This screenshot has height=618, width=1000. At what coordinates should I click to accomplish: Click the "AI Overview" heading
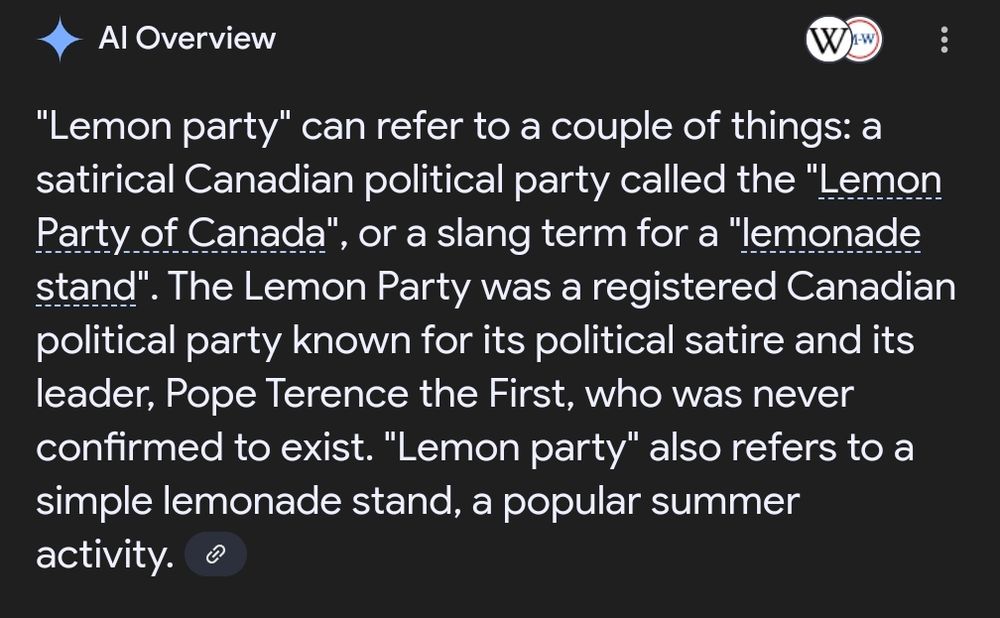point(187,38)
